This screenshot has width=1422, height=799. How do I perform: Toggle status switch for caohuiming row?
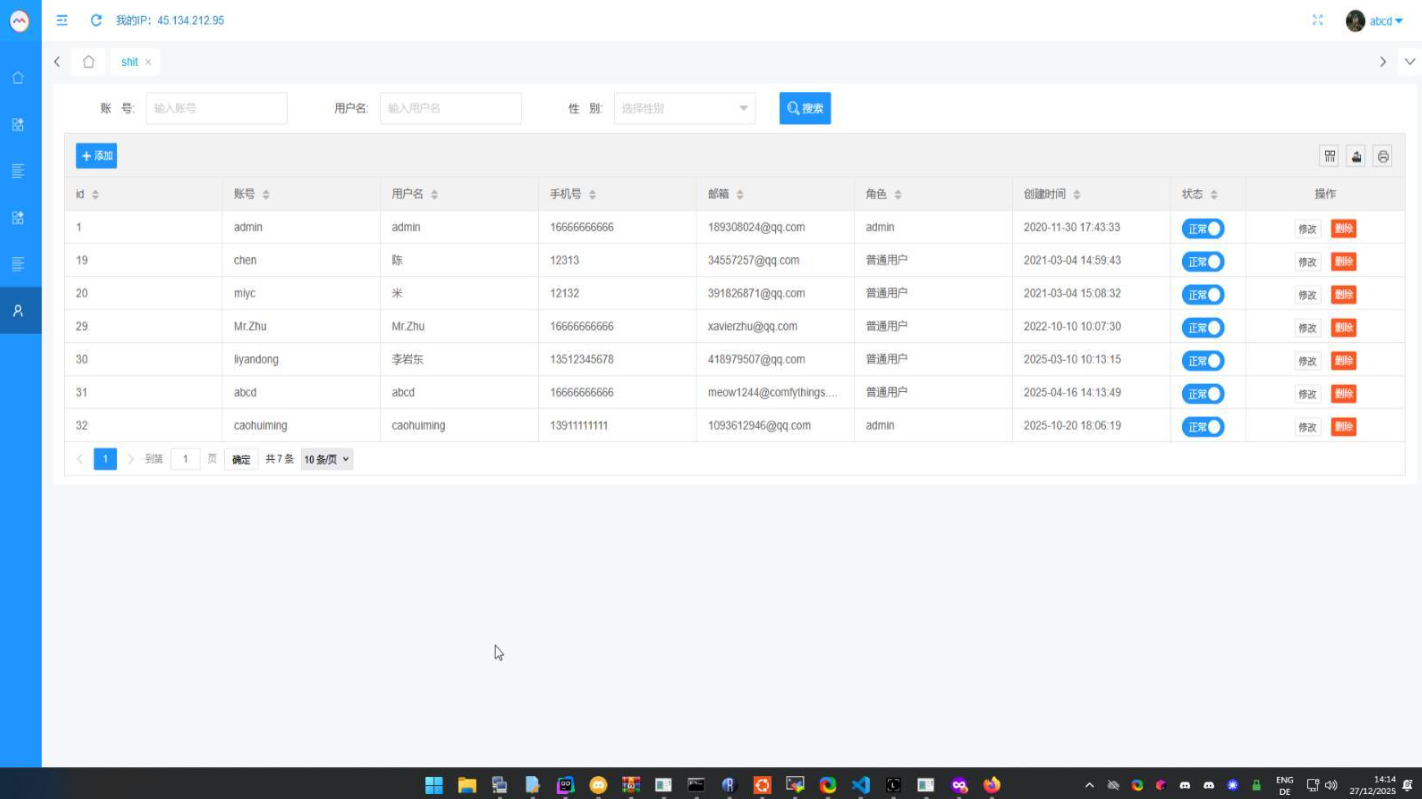(x=1203, y=427)
